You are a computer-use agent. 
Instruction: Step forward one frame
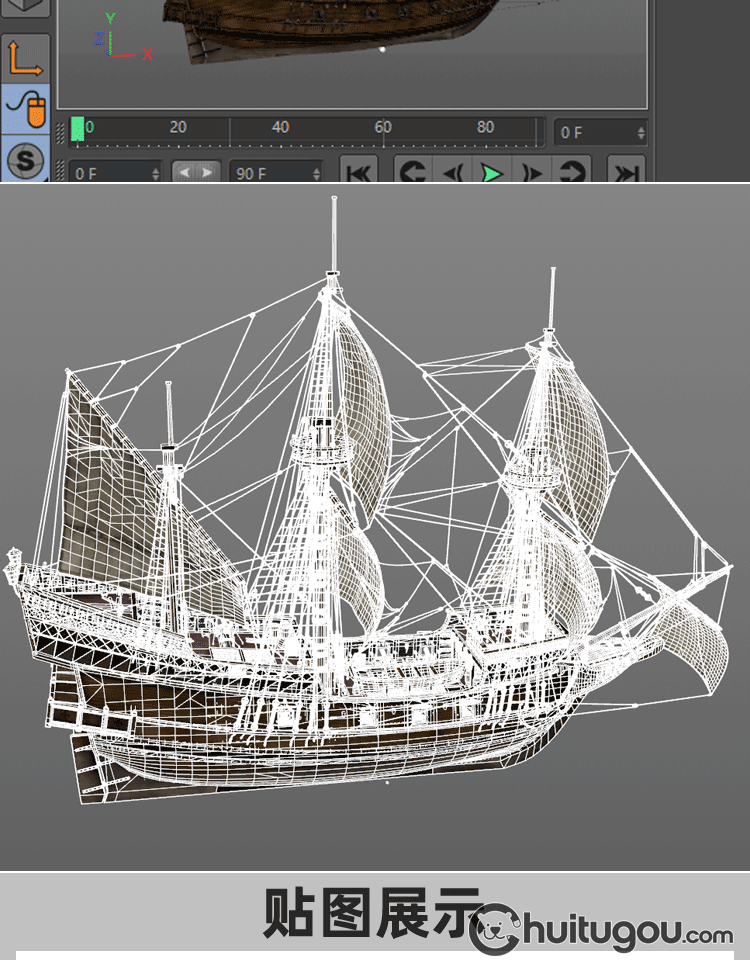[x=532, y=173]
